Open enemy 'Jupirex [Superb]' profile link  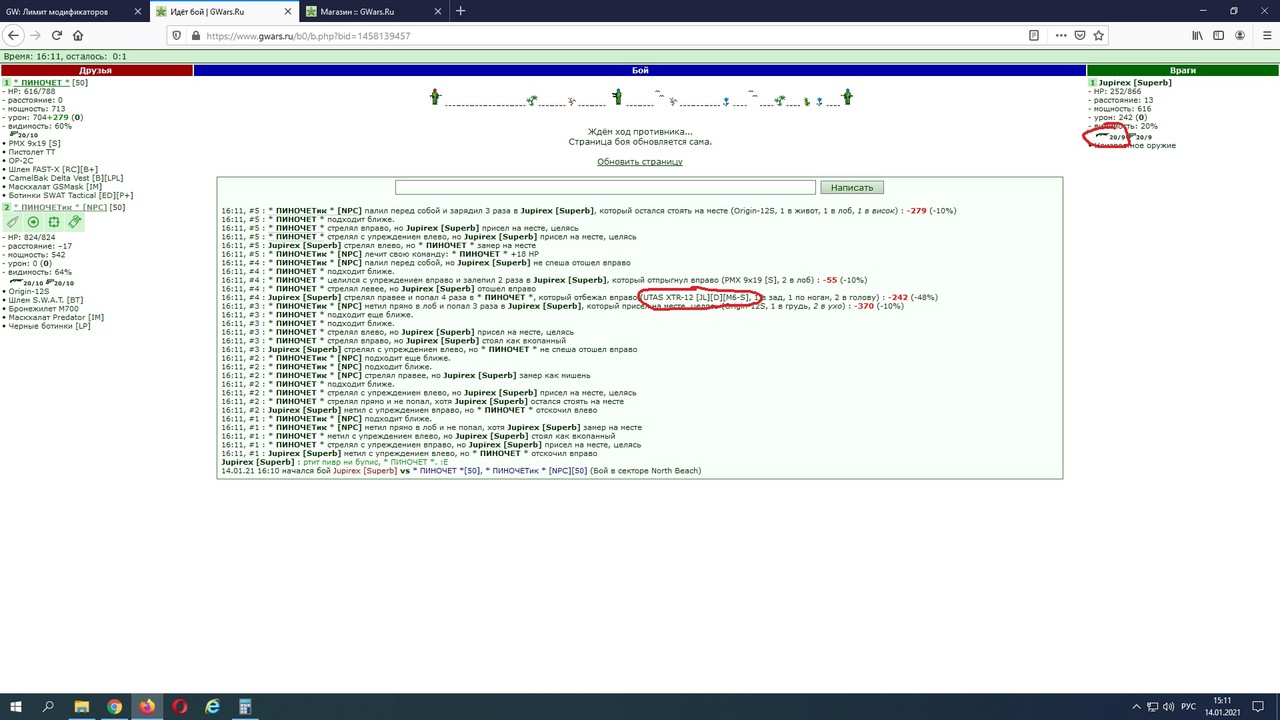coord(1135,83)
